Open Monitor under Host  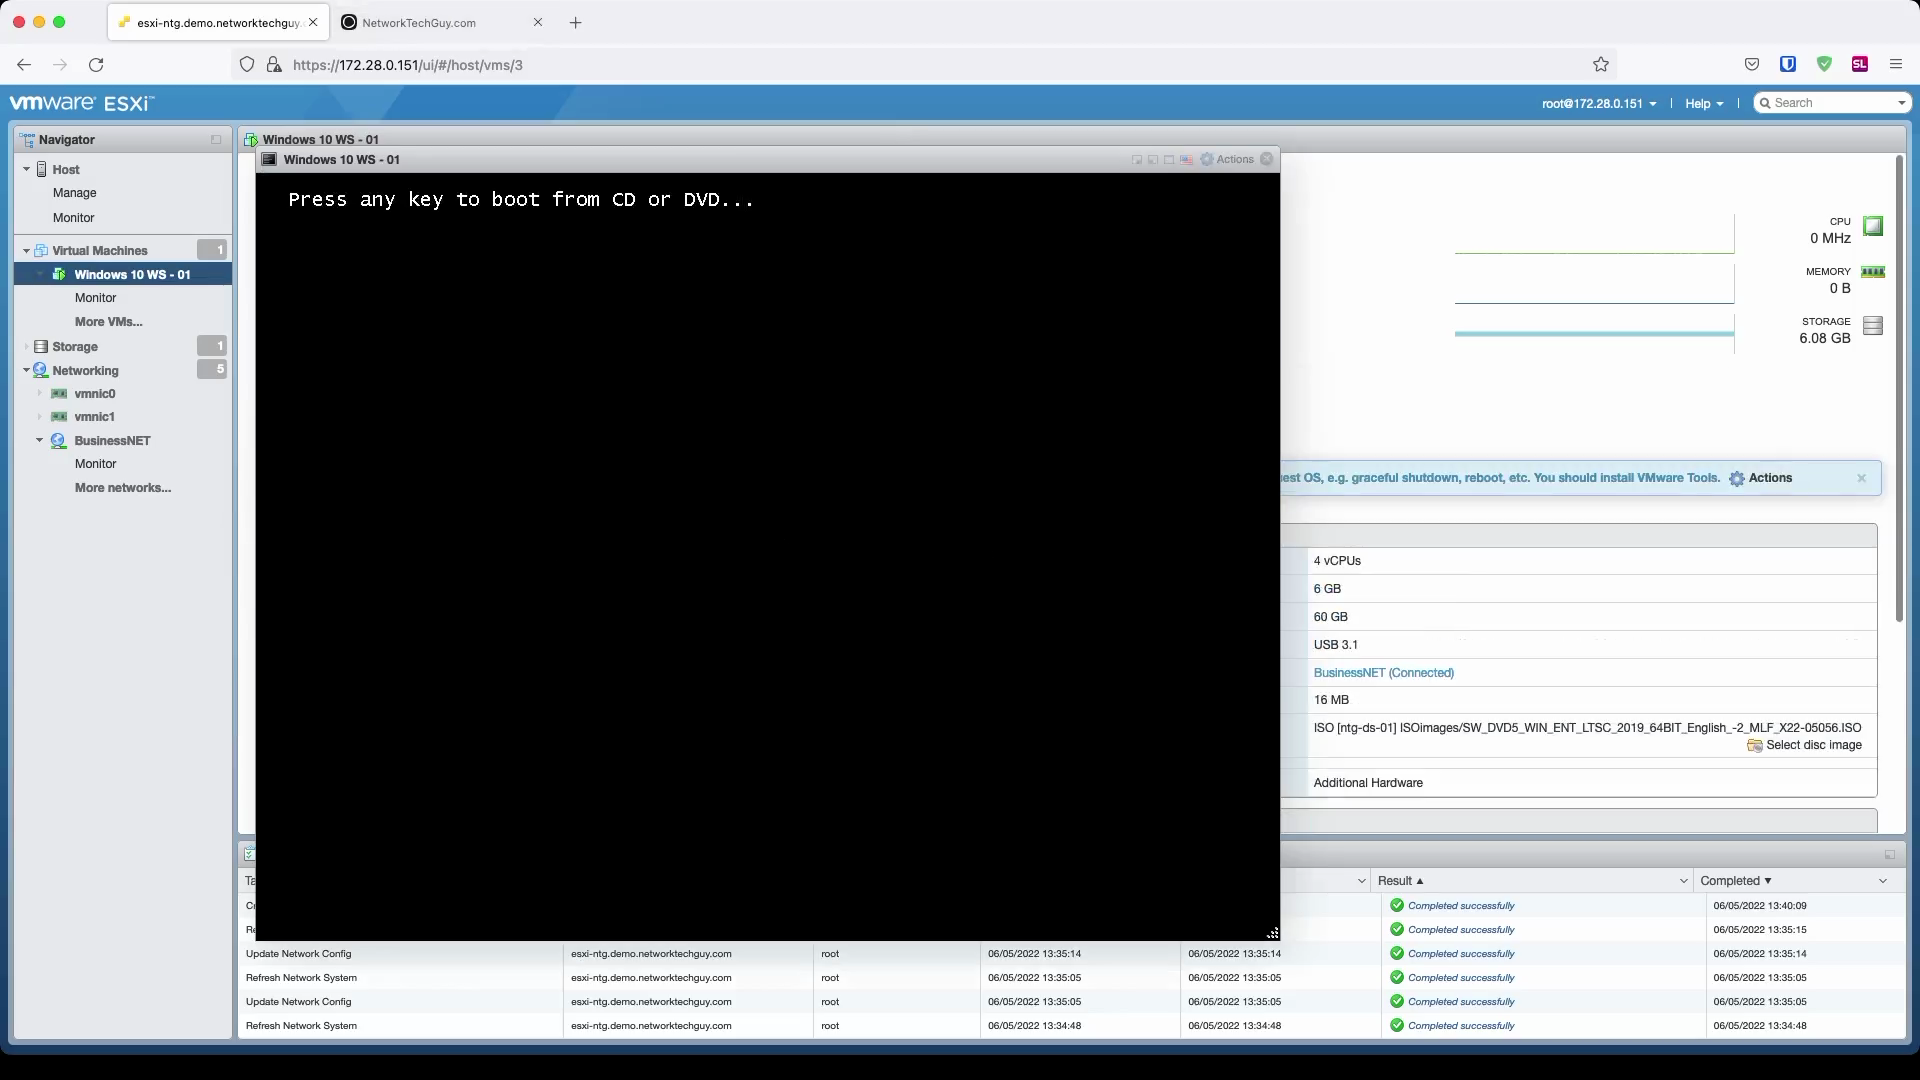pos(74,218)
